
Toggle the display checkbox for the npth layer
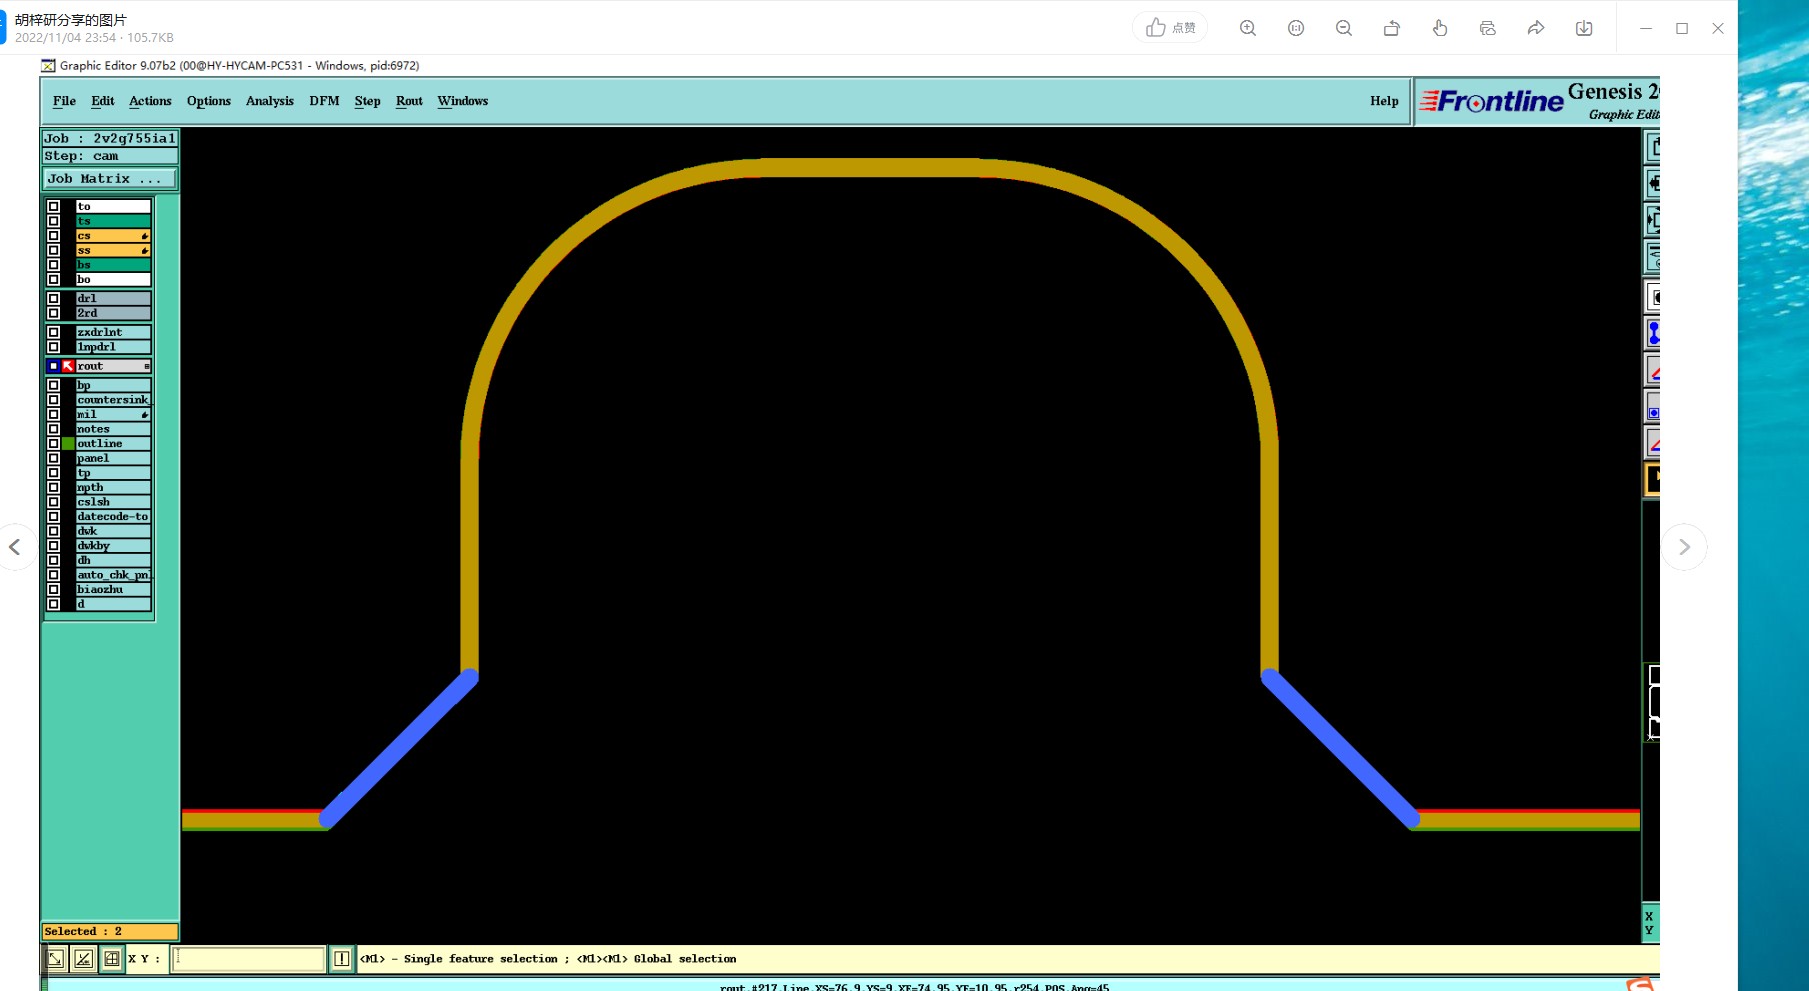[x=54, y=487]
